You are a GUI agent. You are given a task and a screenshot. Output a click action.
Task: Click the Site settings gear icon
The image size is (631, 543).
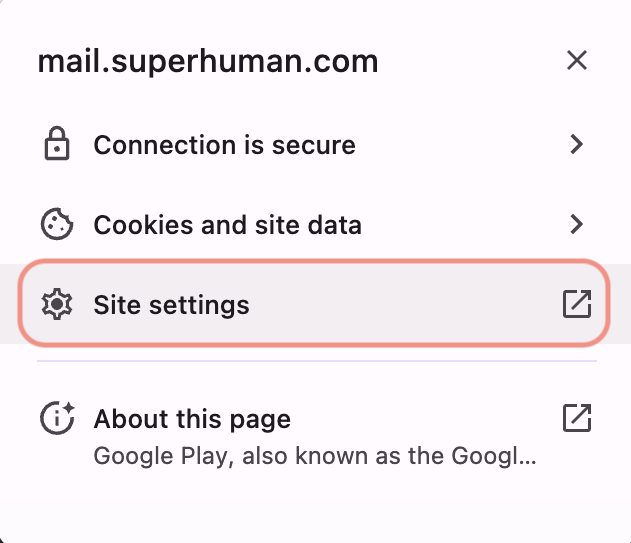[x=56, y=304]
